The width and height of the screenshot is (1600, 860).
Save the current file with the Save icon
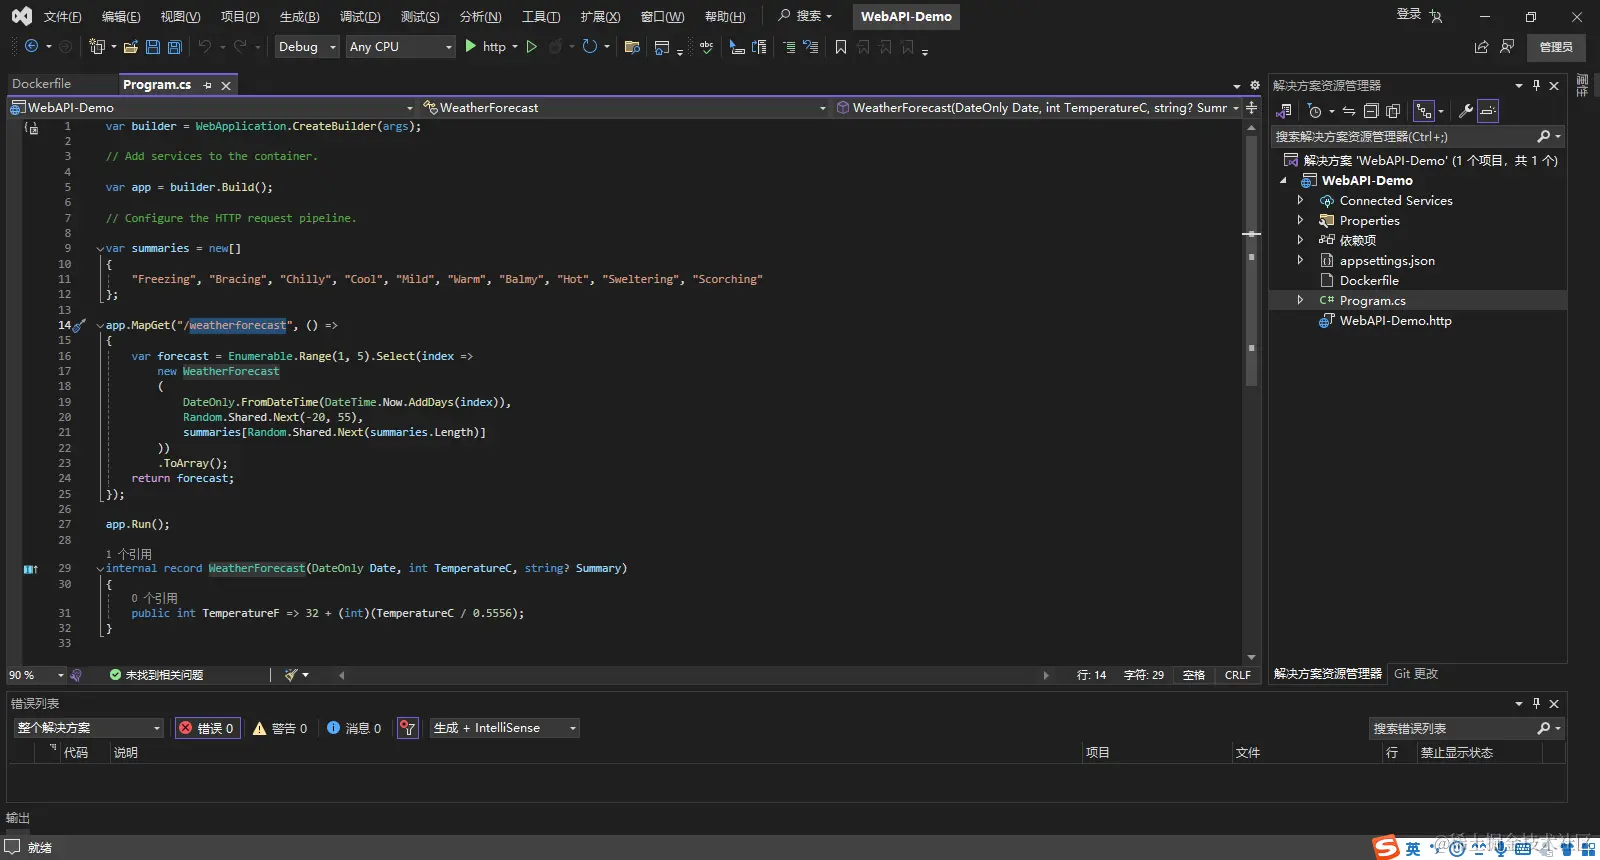coord(153,46)
